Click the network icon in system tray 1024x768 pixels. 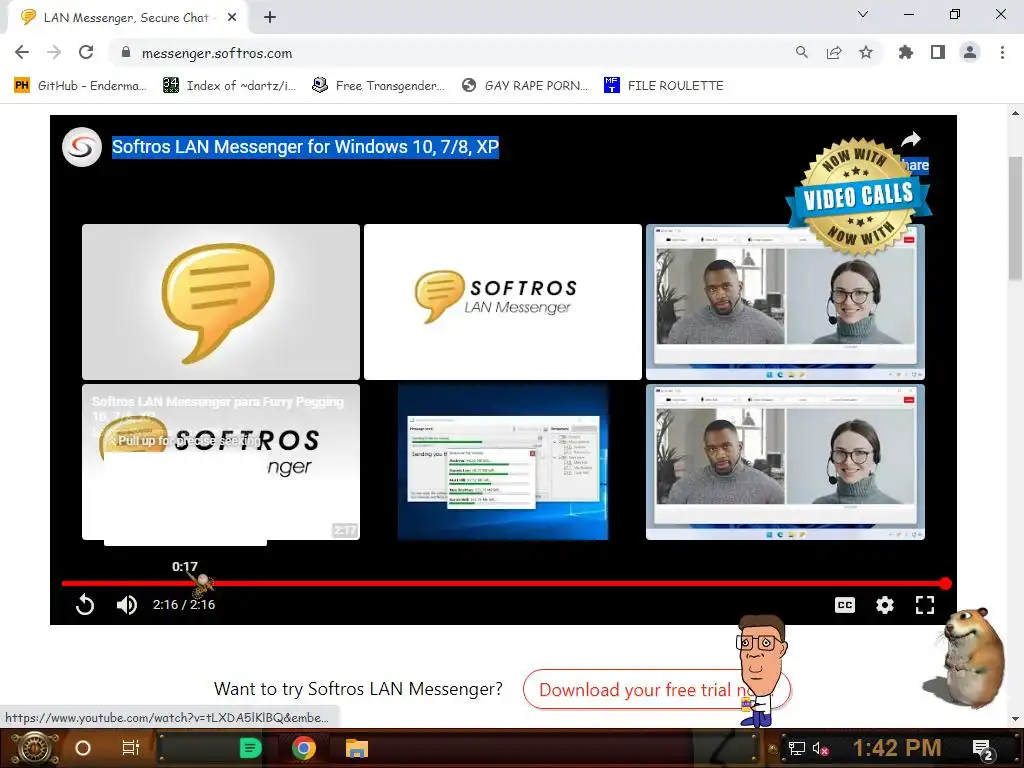click(x=797, y=748)
